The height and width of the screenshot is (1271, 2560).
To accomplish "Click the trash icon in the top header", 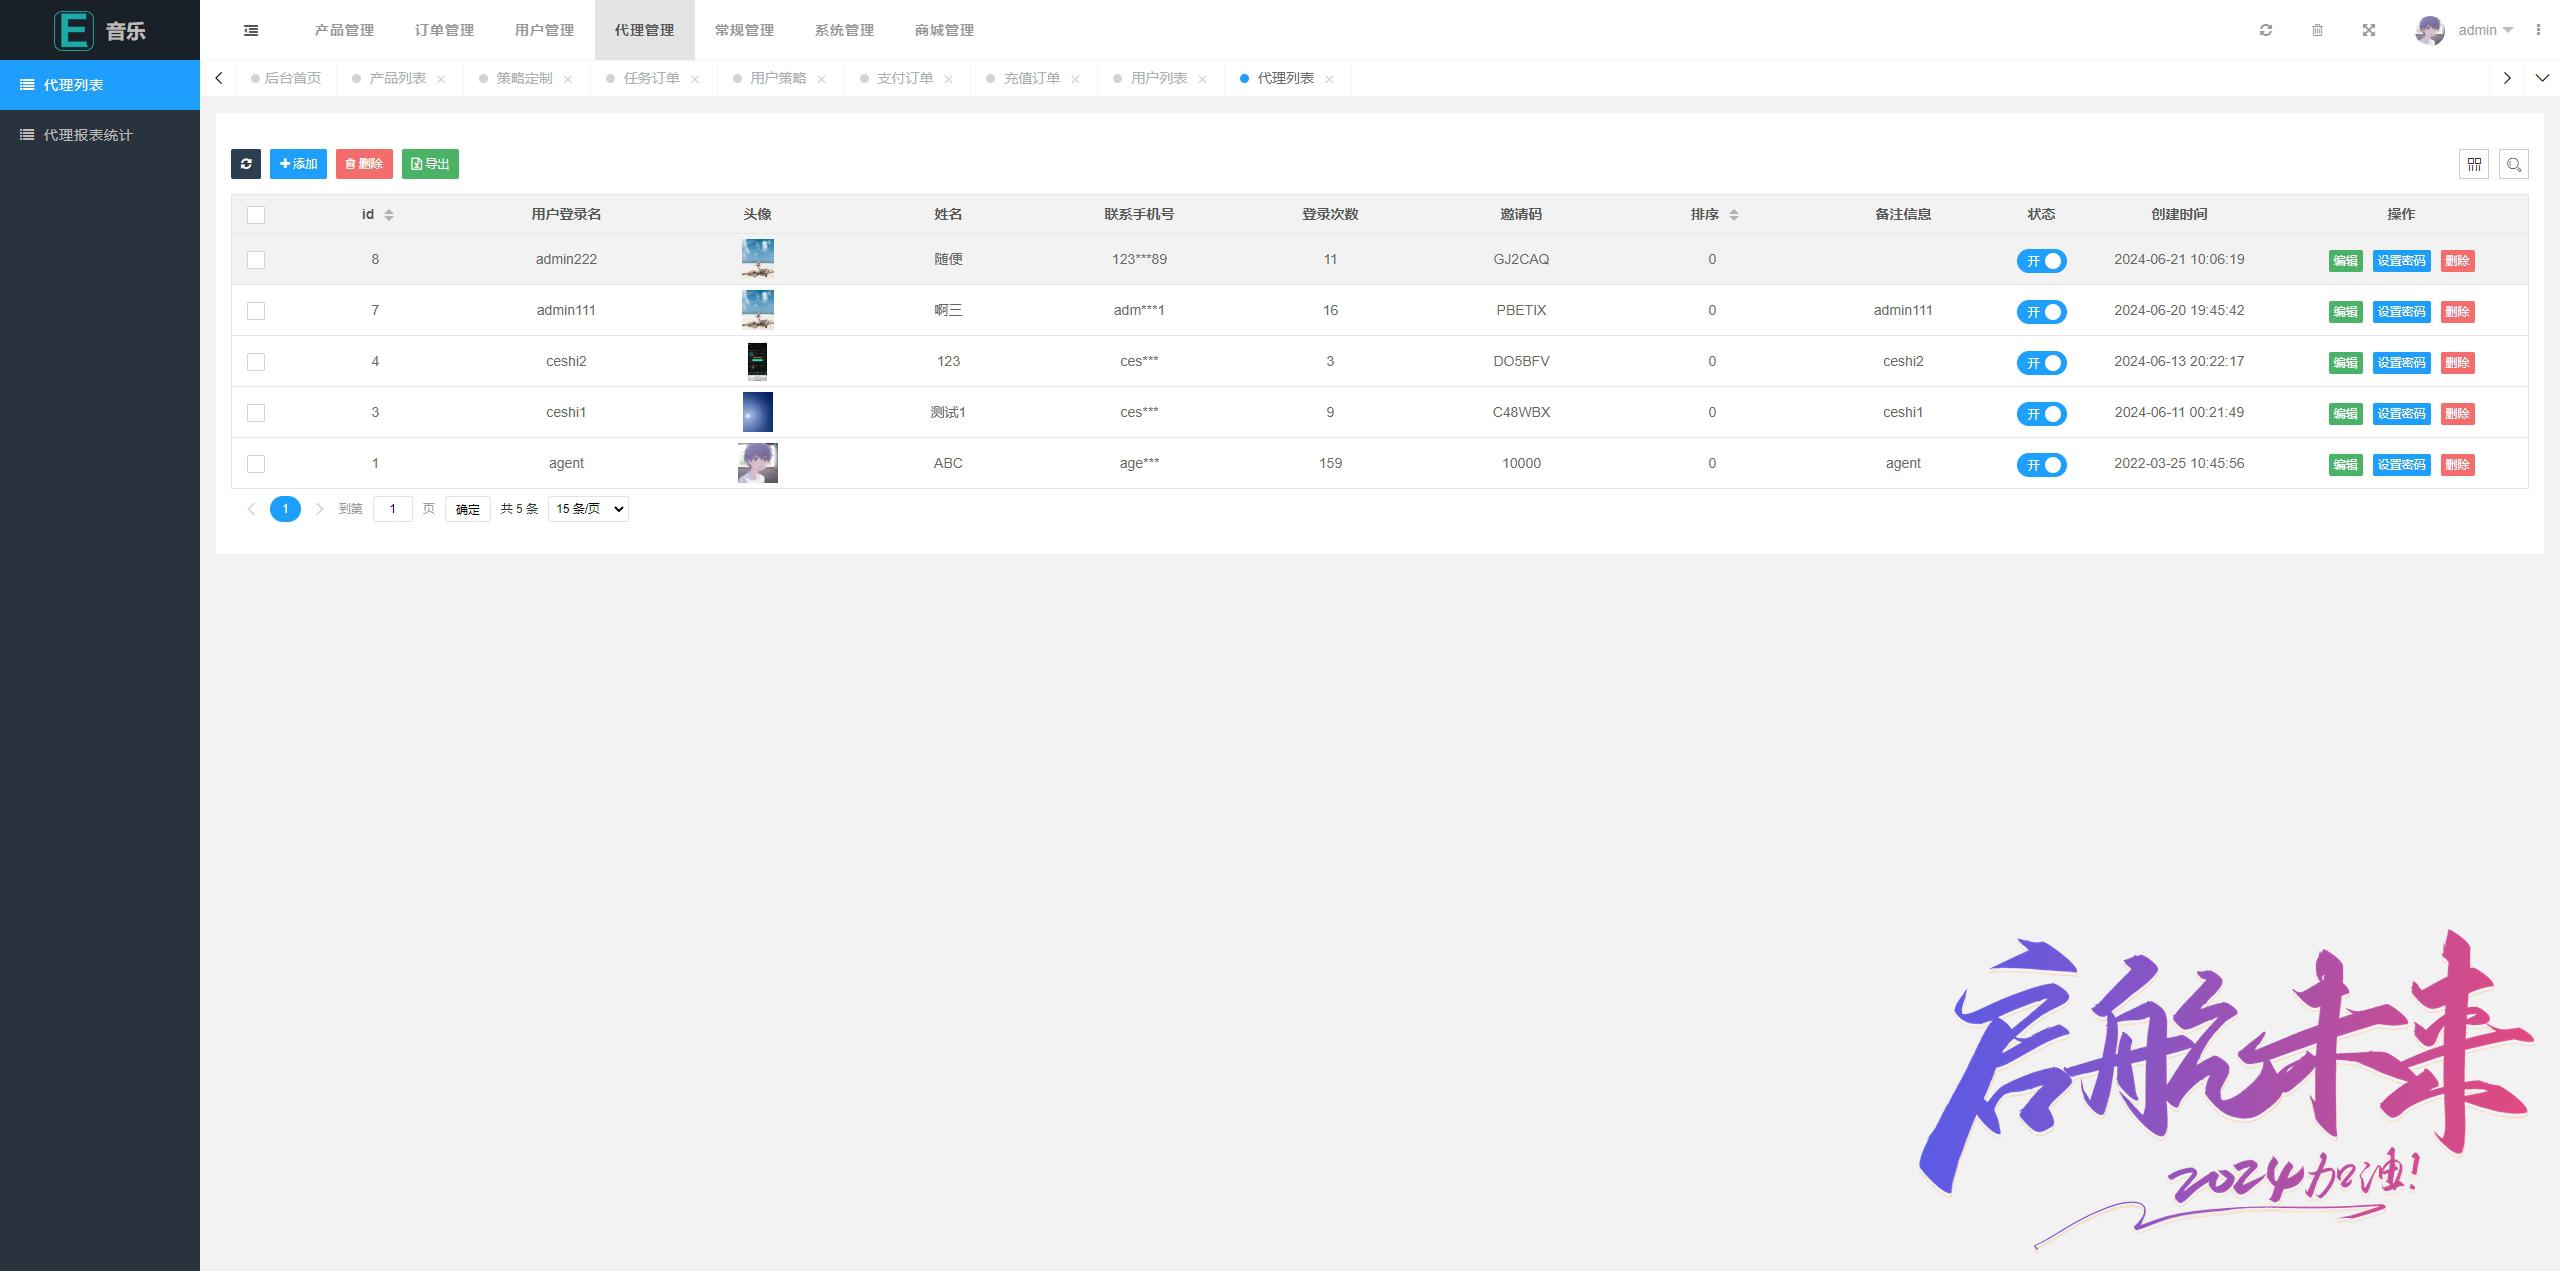I will click(x=2317, y=30).
